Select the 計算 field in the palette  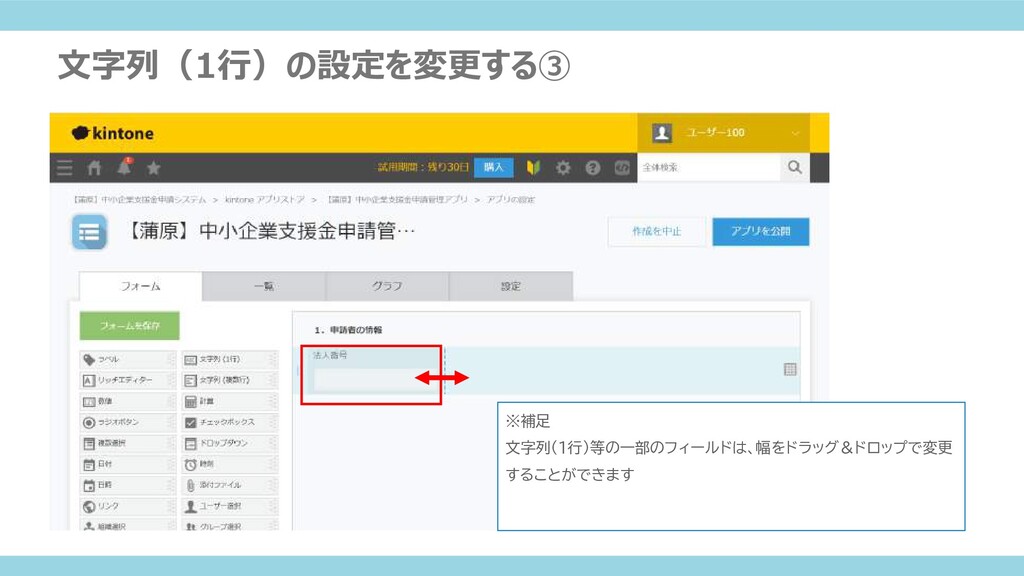click(x=229, y=401)
